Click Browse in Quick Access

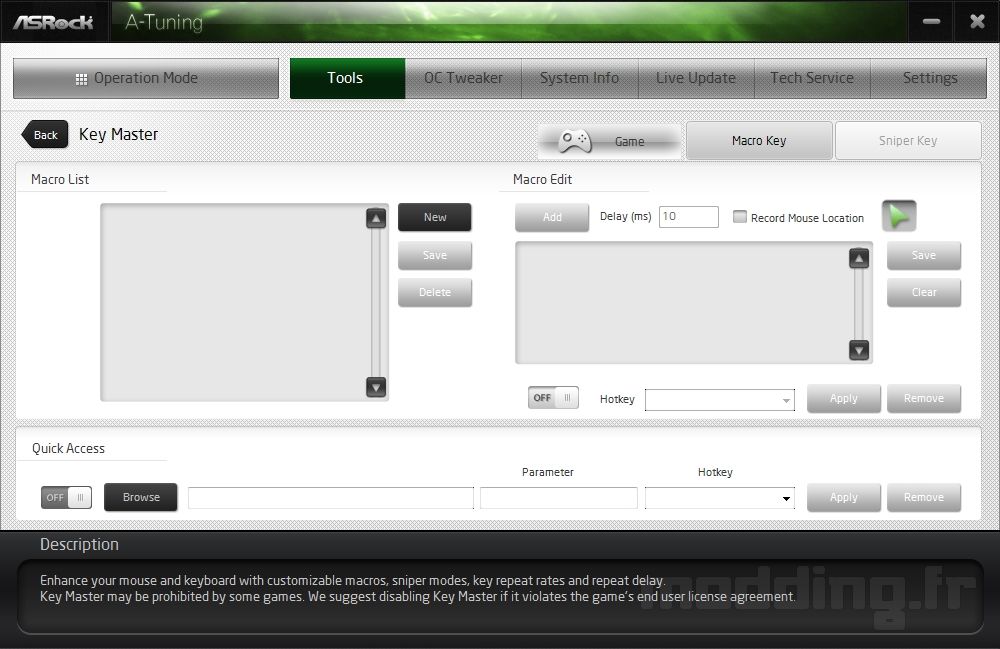coord(141,497)
